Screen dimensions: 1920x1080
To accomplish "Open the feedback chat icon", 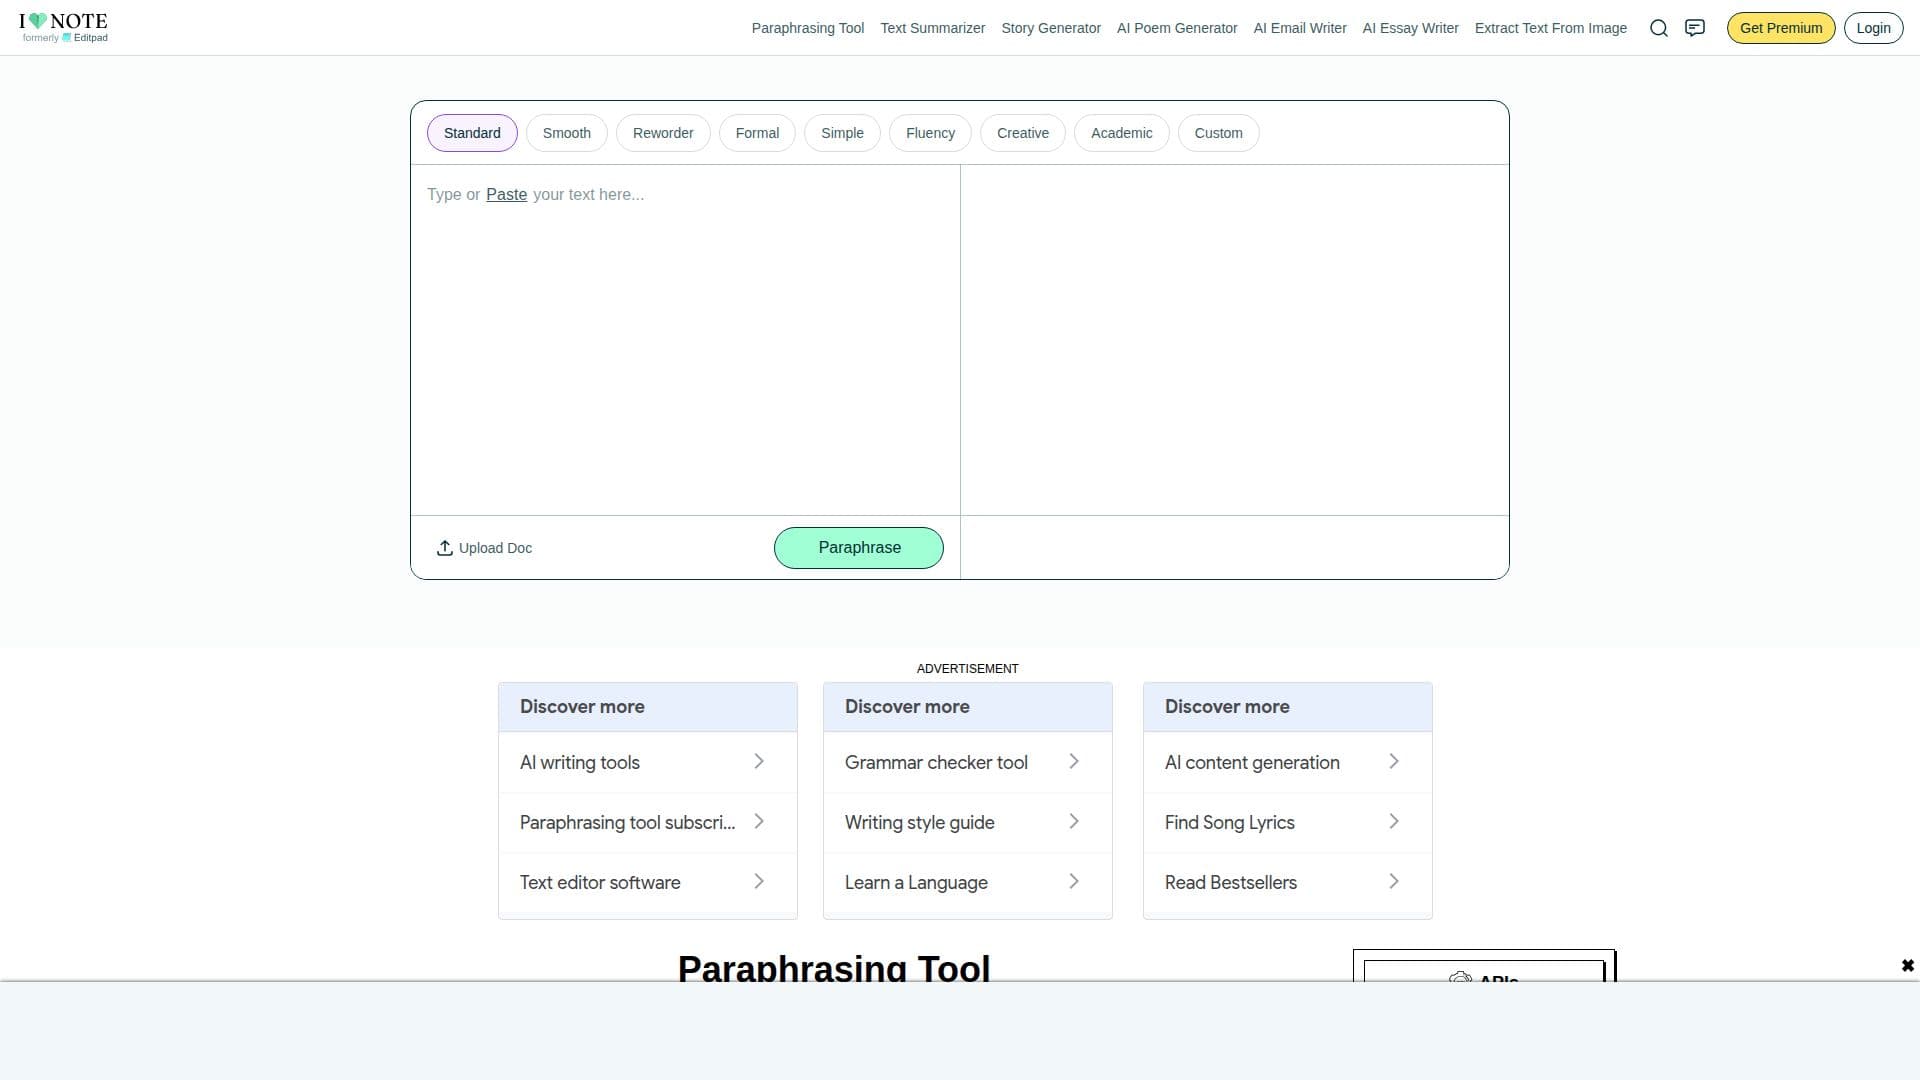I will pyautogui.click(x=1695, y=28).
